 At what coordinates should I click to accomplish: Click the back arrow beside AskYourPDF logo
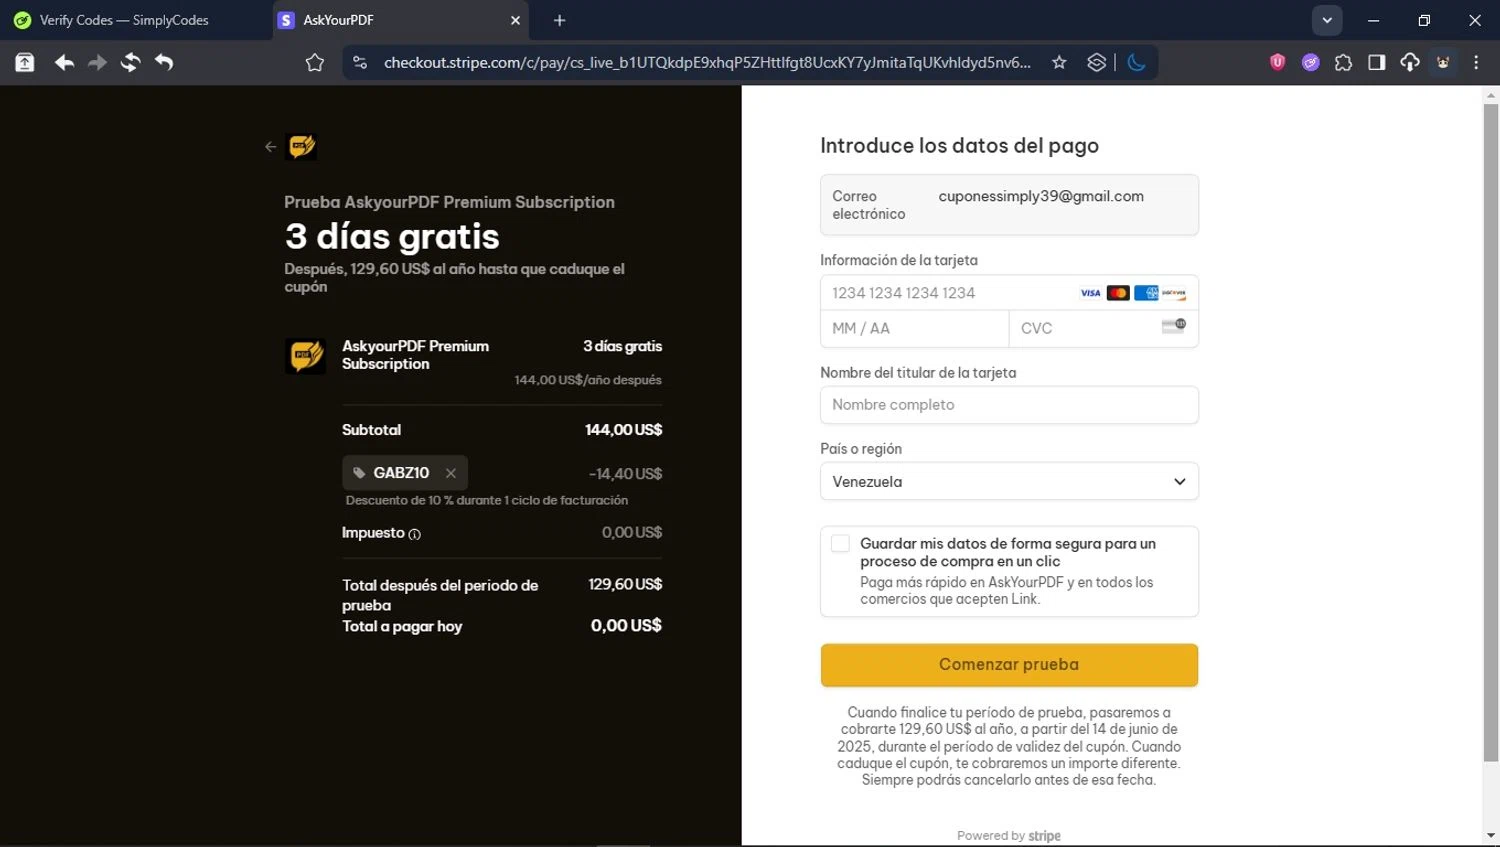tap(270, 147)
